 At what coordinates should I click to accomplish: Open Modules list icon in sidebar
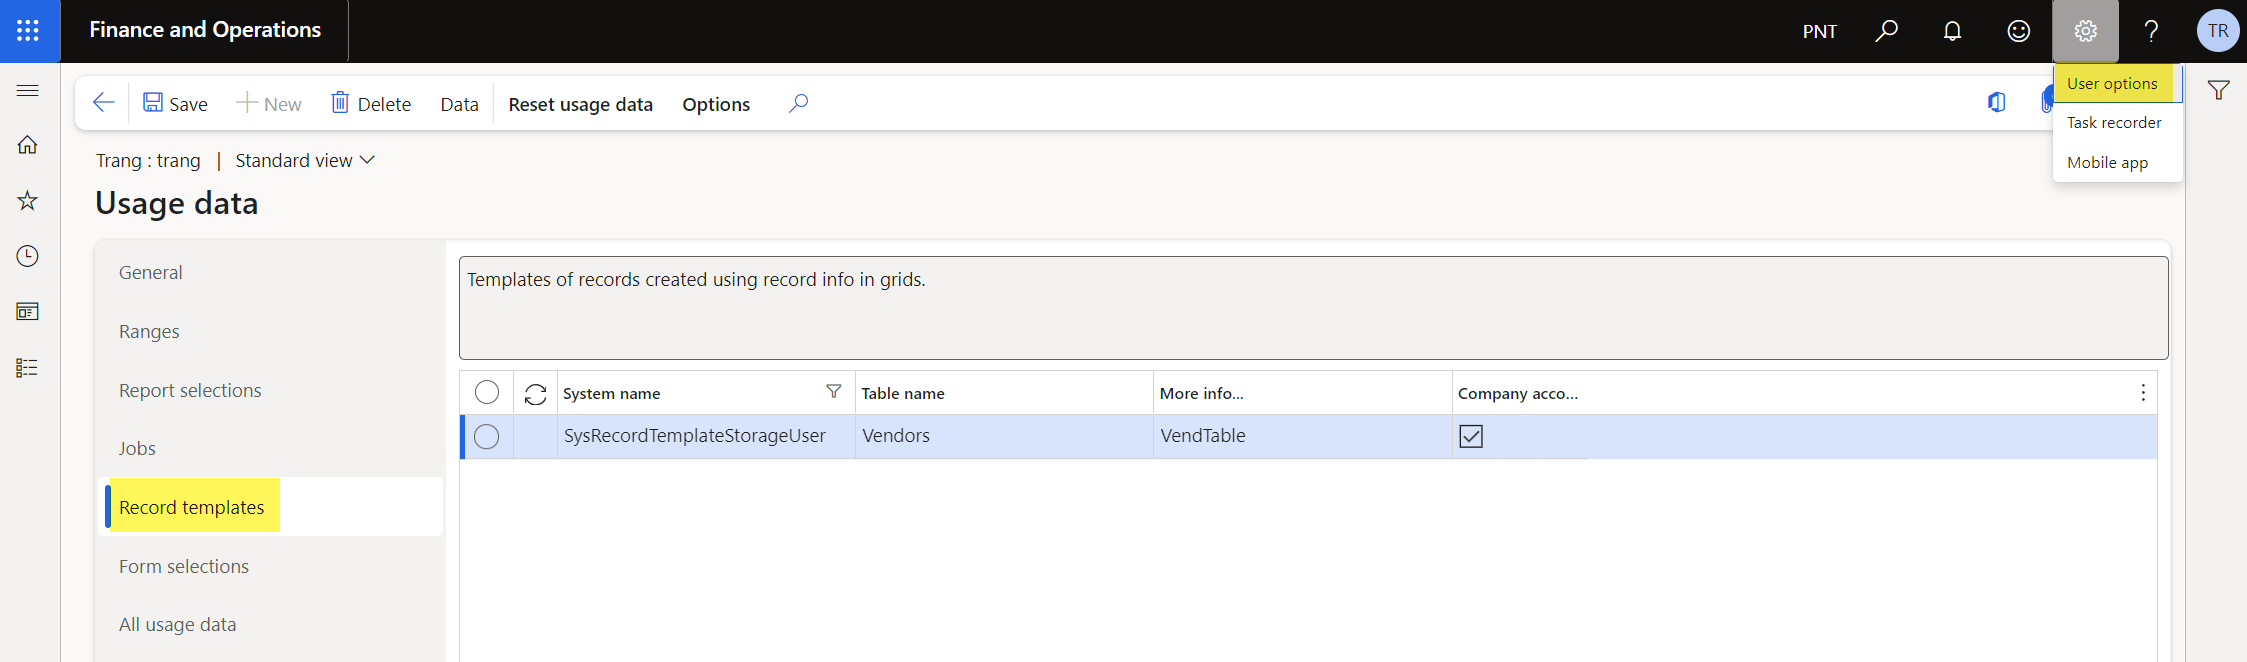[28, 368]
